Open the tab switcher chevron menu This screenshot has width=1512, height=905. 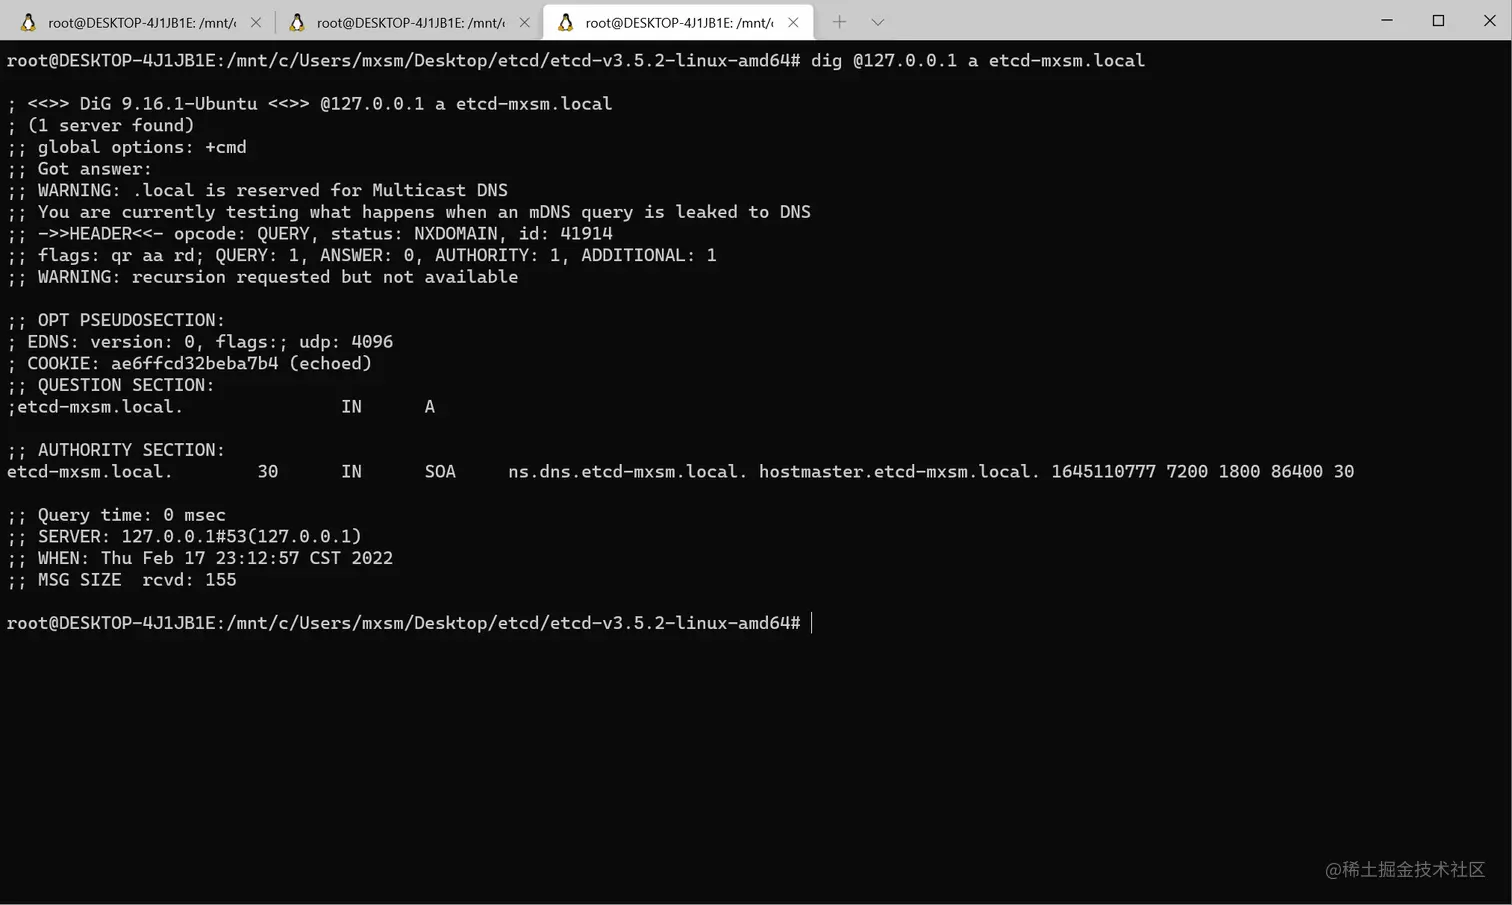tap(878, 21)
